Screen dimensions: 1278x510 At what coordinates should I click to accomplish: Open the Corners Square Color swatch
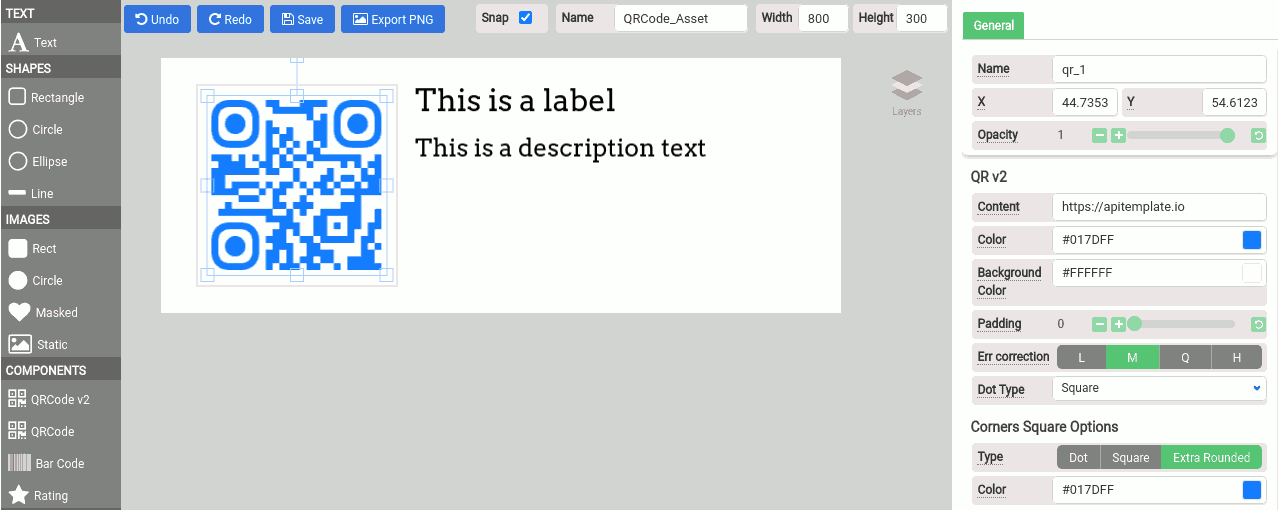pyautogui.click(x=1251, y=490)
